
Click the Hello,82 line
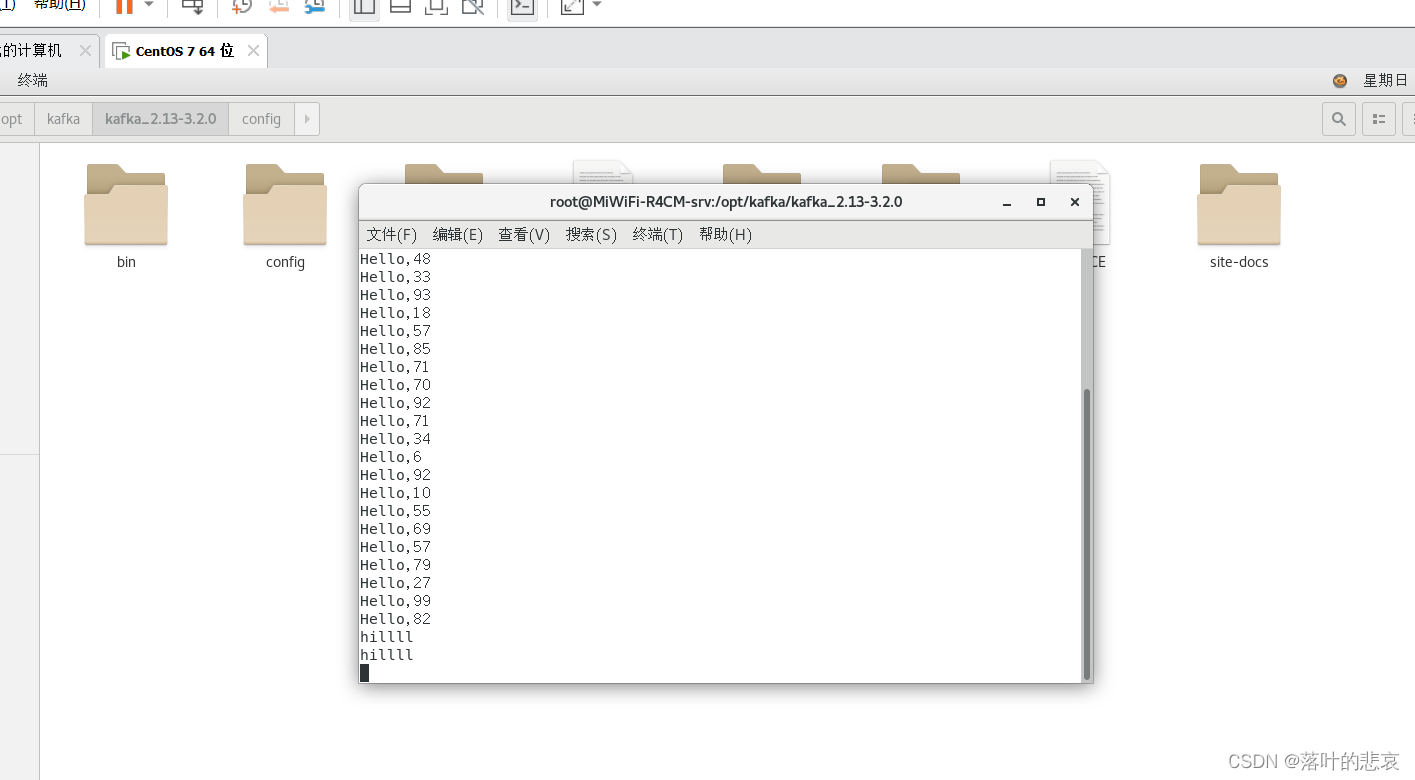pos(395,619)
